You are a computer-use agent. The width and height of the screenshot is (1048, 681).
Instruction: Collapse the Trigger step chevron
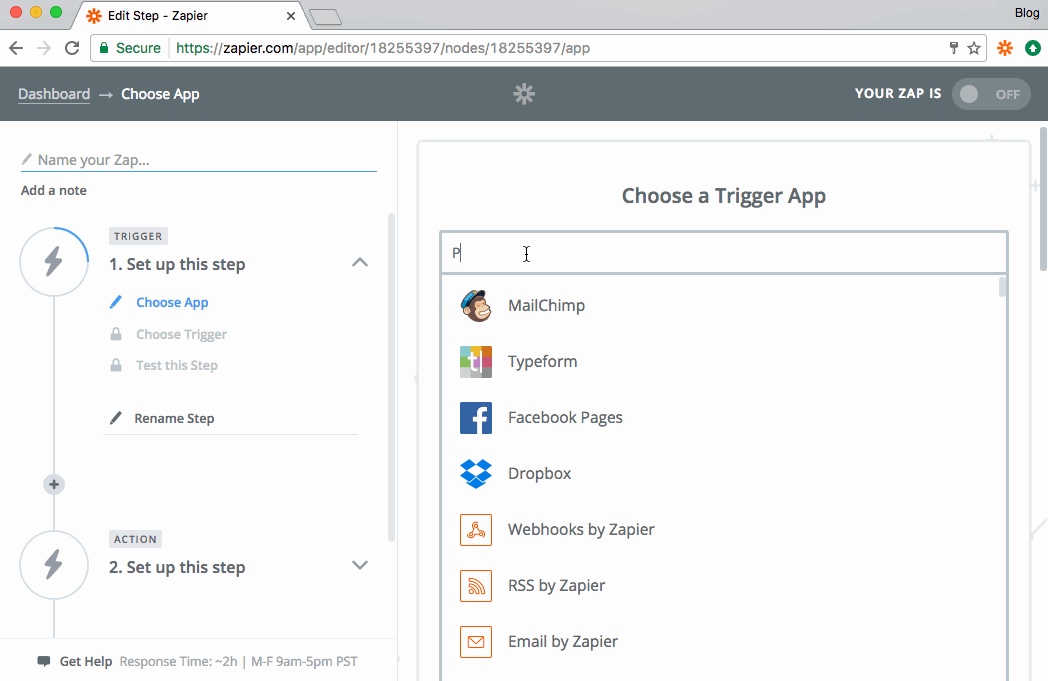coord(360,262)
